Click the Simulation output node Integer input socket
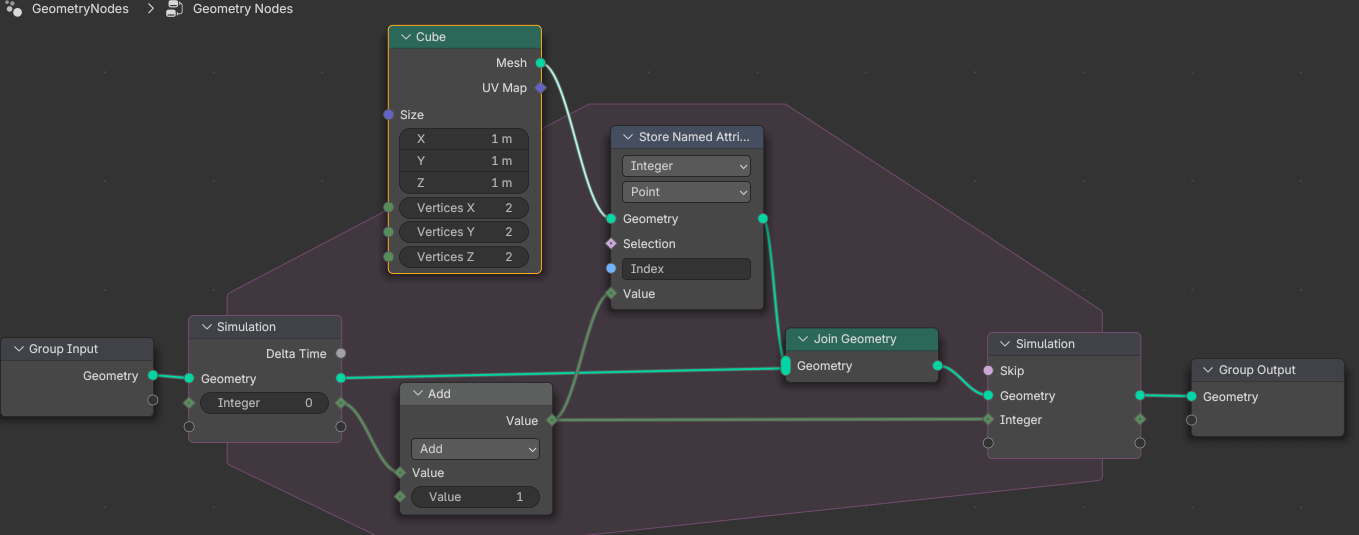The width and height of the screenshot is (1359, 535). [x=988, y=420]
